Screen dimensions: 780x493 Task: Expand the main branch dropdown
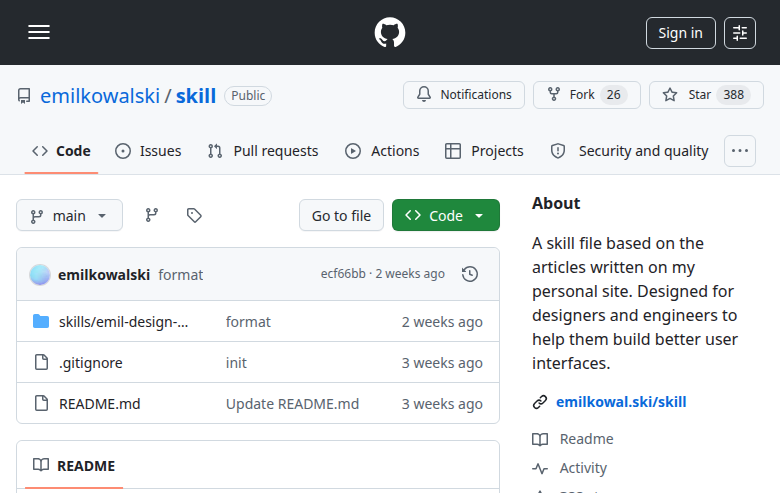(69, 215)
